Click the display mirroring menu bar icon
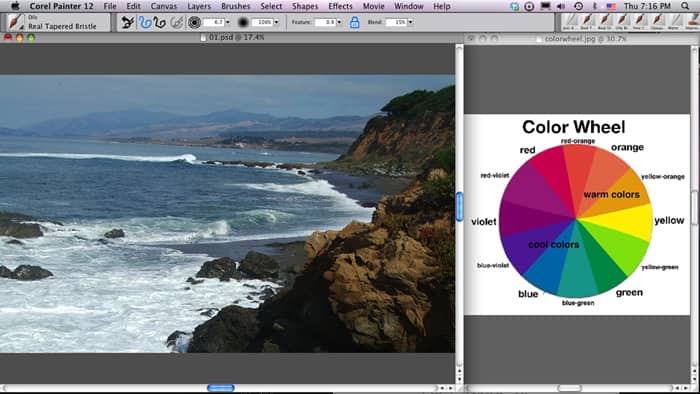This screenshot has width=700, height=394. coord(546,6)
